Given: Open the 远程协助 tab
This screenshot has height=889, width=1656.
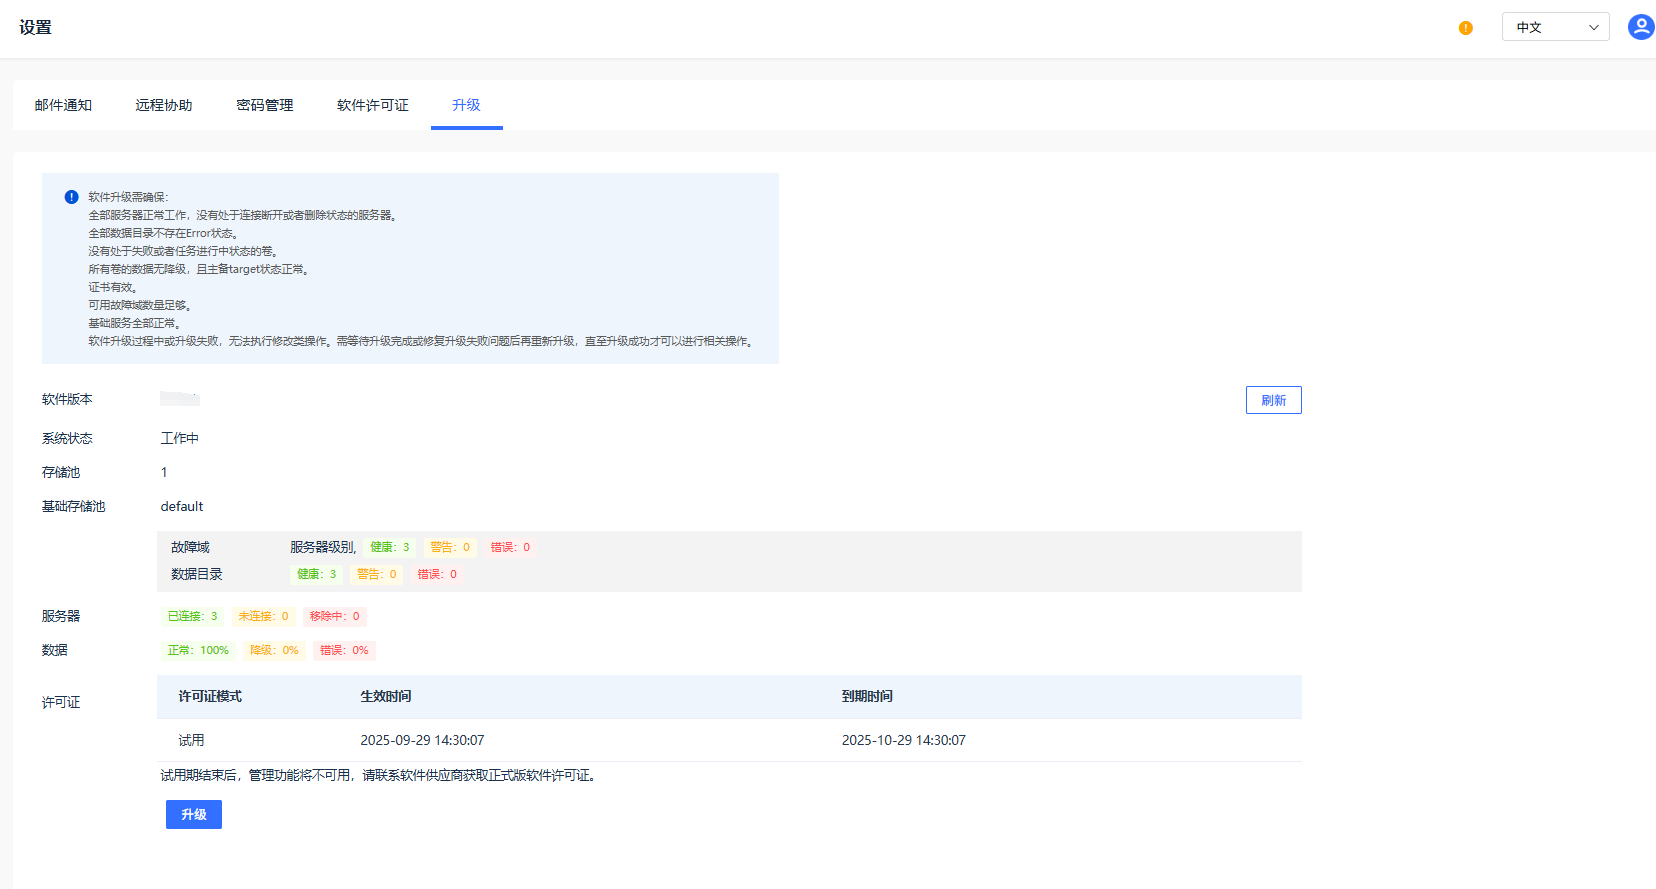Looking at the screenshot, I should click(164, 105).
